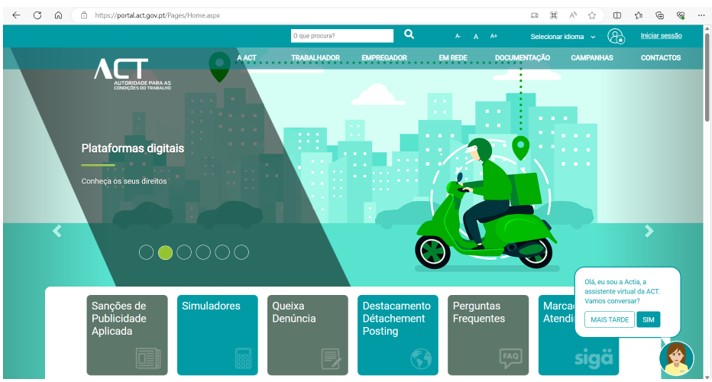
Task: Advance to next carousel slide arrow
Action: pyautogui.click(x=649, y=231)
